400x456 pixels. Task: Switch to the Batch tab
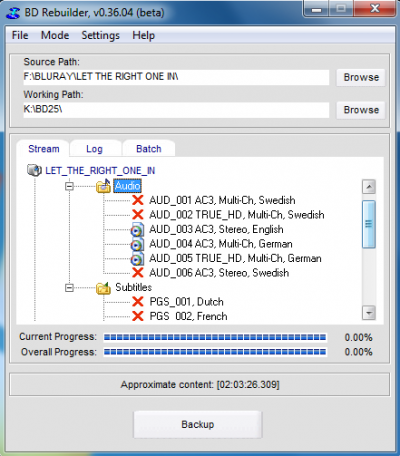[x=149, y=149]
